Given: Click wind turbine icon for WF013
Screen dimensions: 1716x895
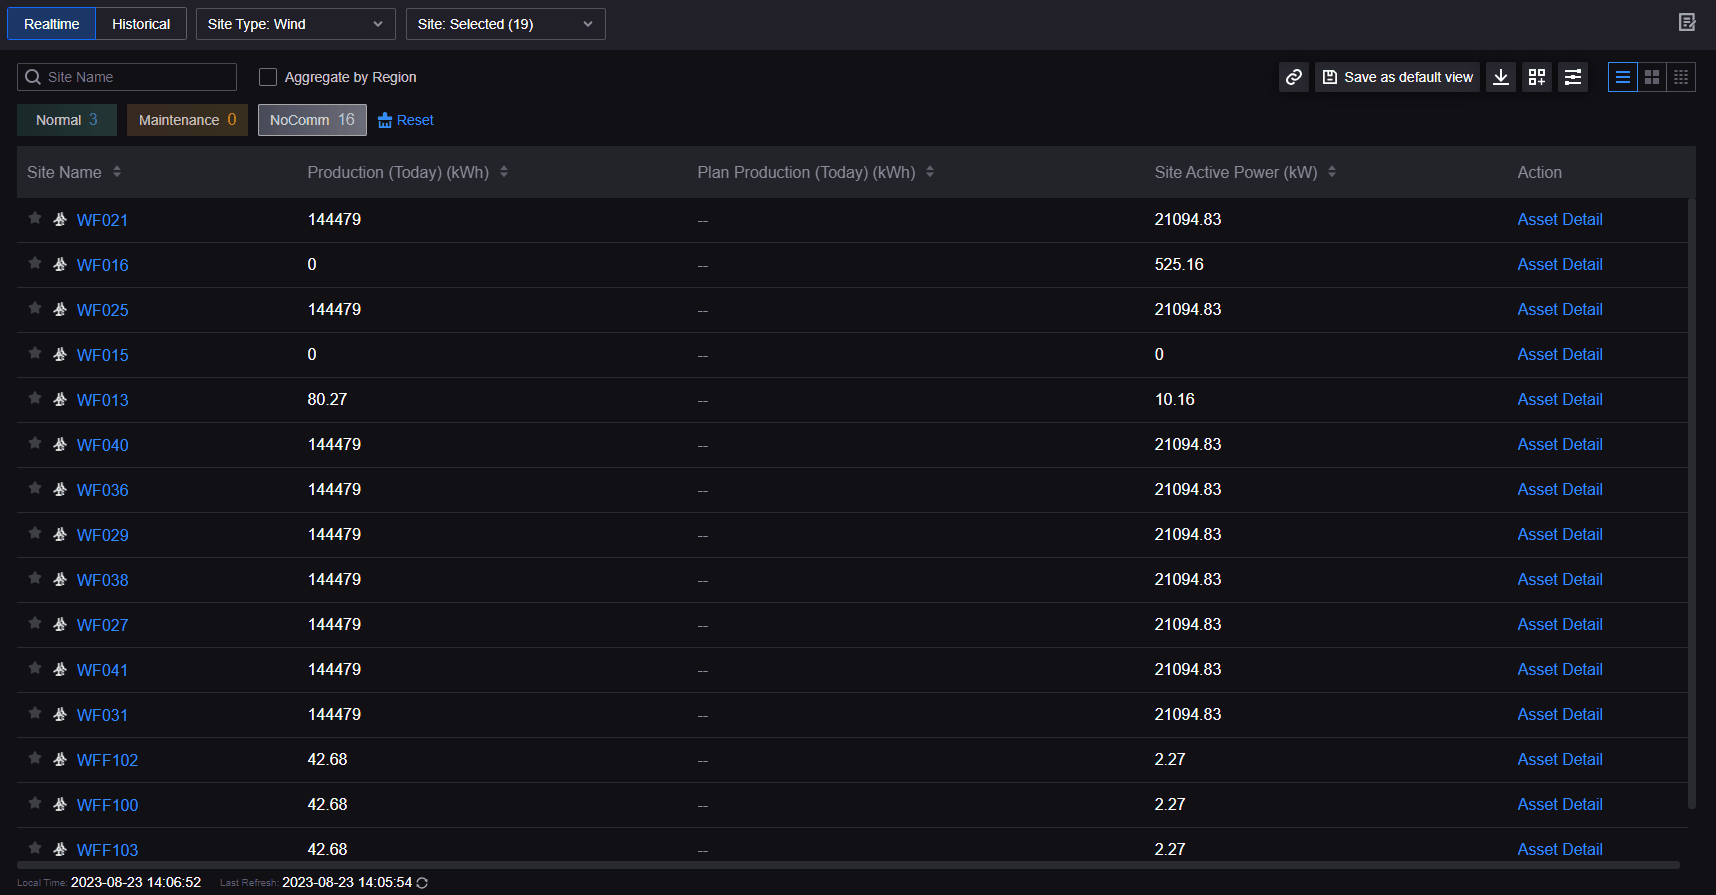Looking at the screenshot, I should click(x=60, y=399).
